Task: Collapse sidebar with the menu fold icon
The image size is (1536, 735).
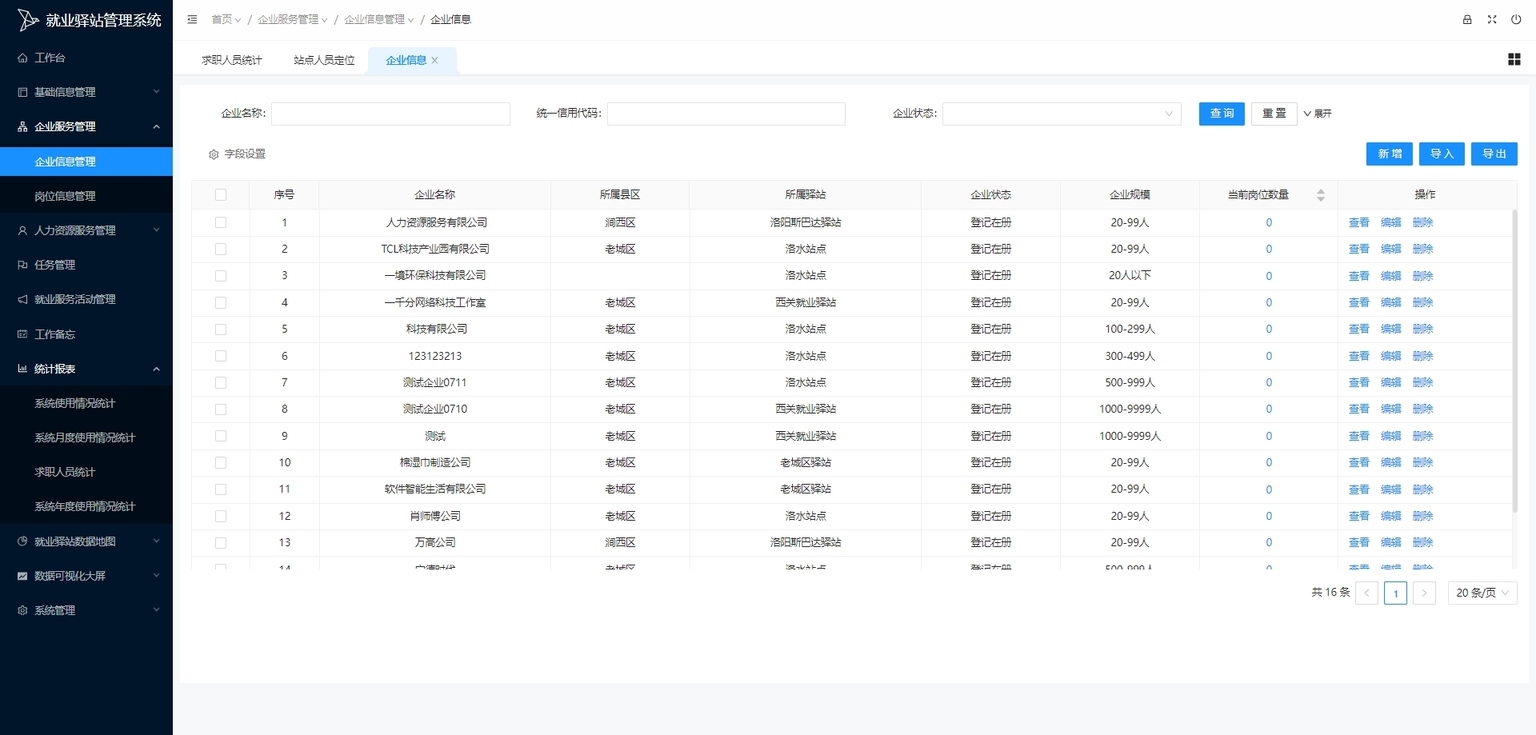Action: pyautogui.click(x=192, y=19)
